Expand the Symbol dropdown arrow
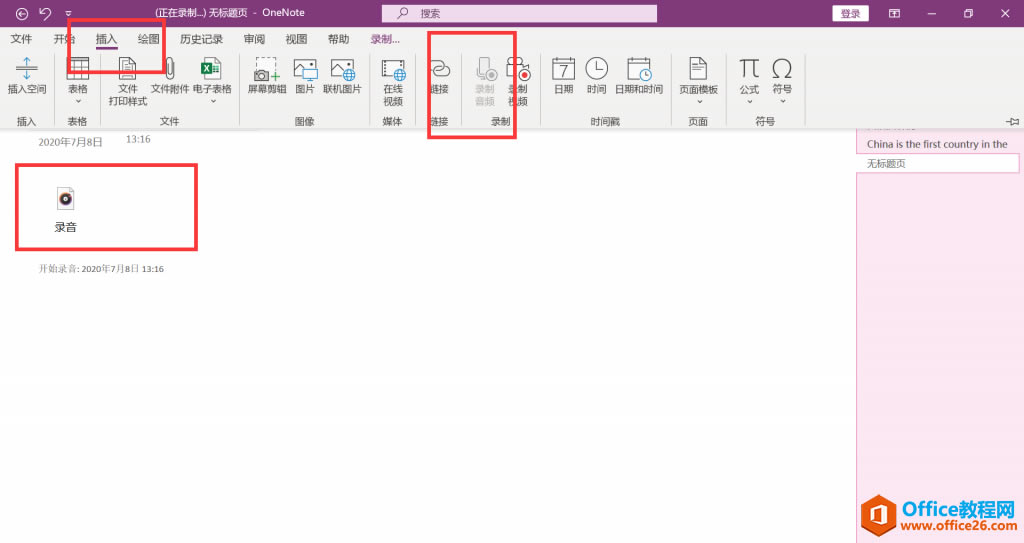Screen dimensions: 1024x543 (x=782, y=101)
